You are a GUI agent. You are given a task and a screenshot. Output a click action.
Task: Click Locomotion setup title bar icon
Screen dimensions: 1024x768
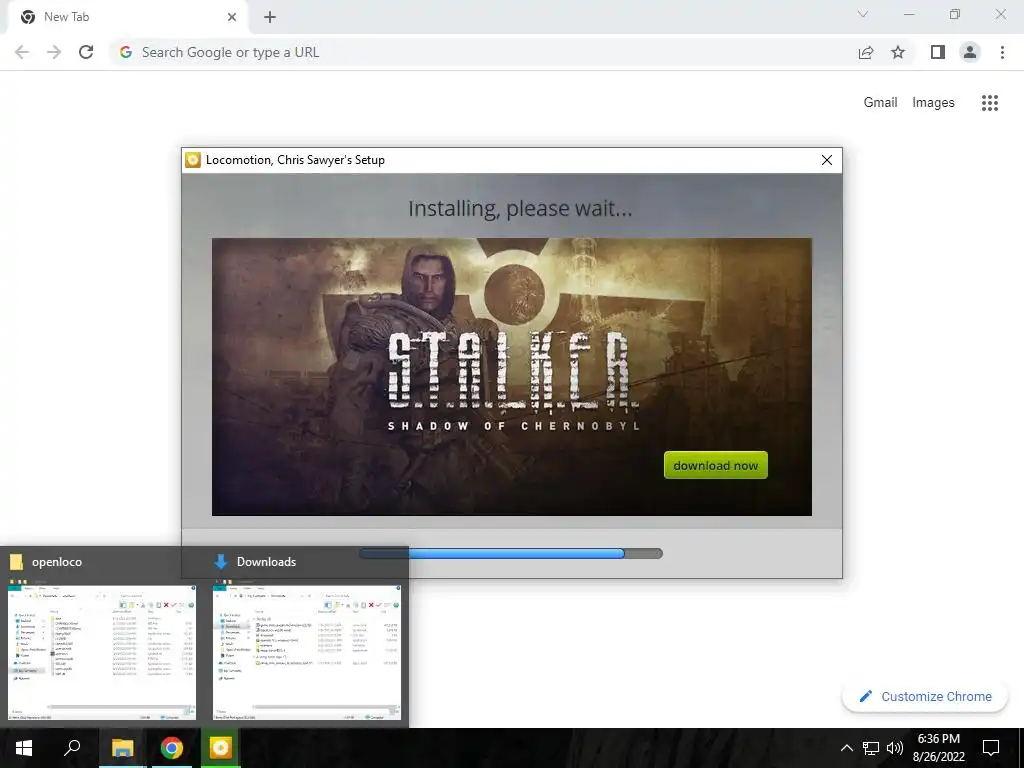click(193, 160)
